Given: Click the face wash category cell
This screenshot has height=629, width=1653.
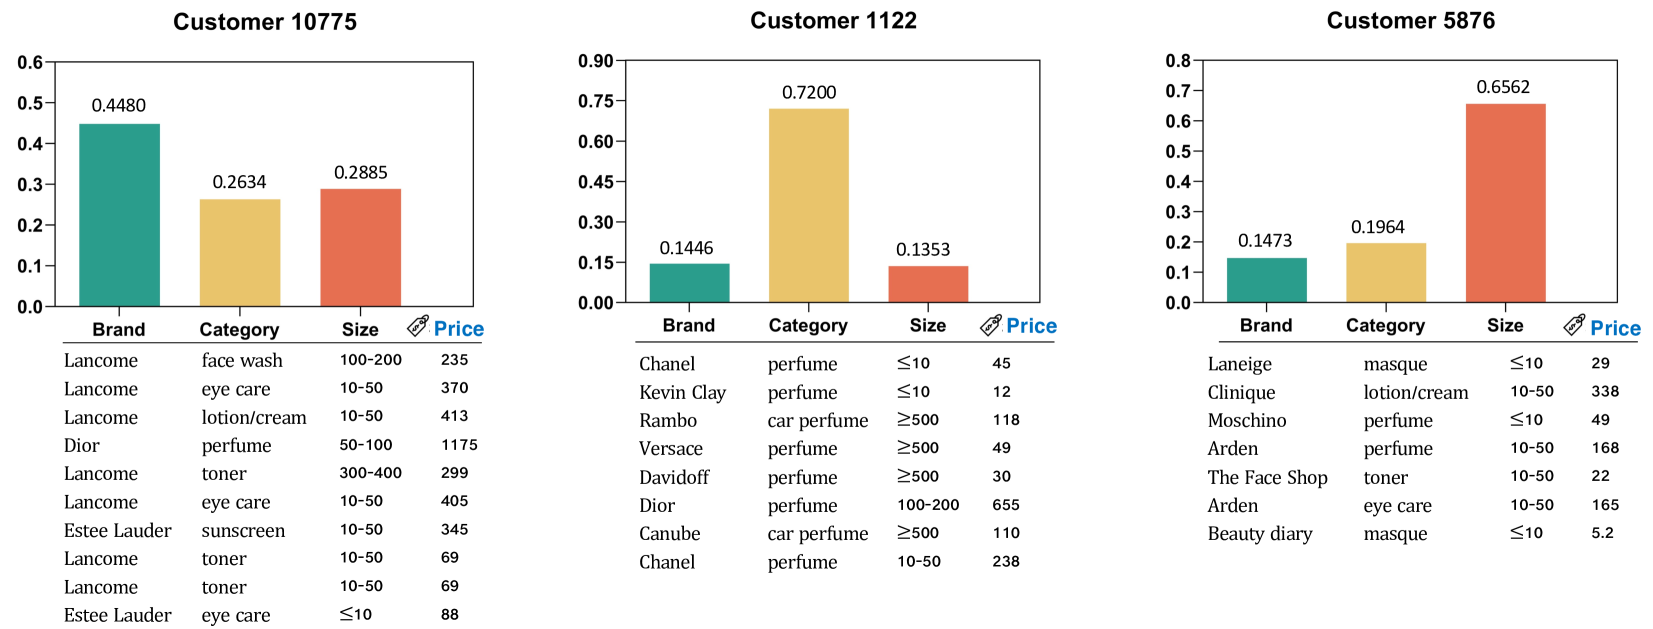Looking at the screenshot, I should 242,360.
